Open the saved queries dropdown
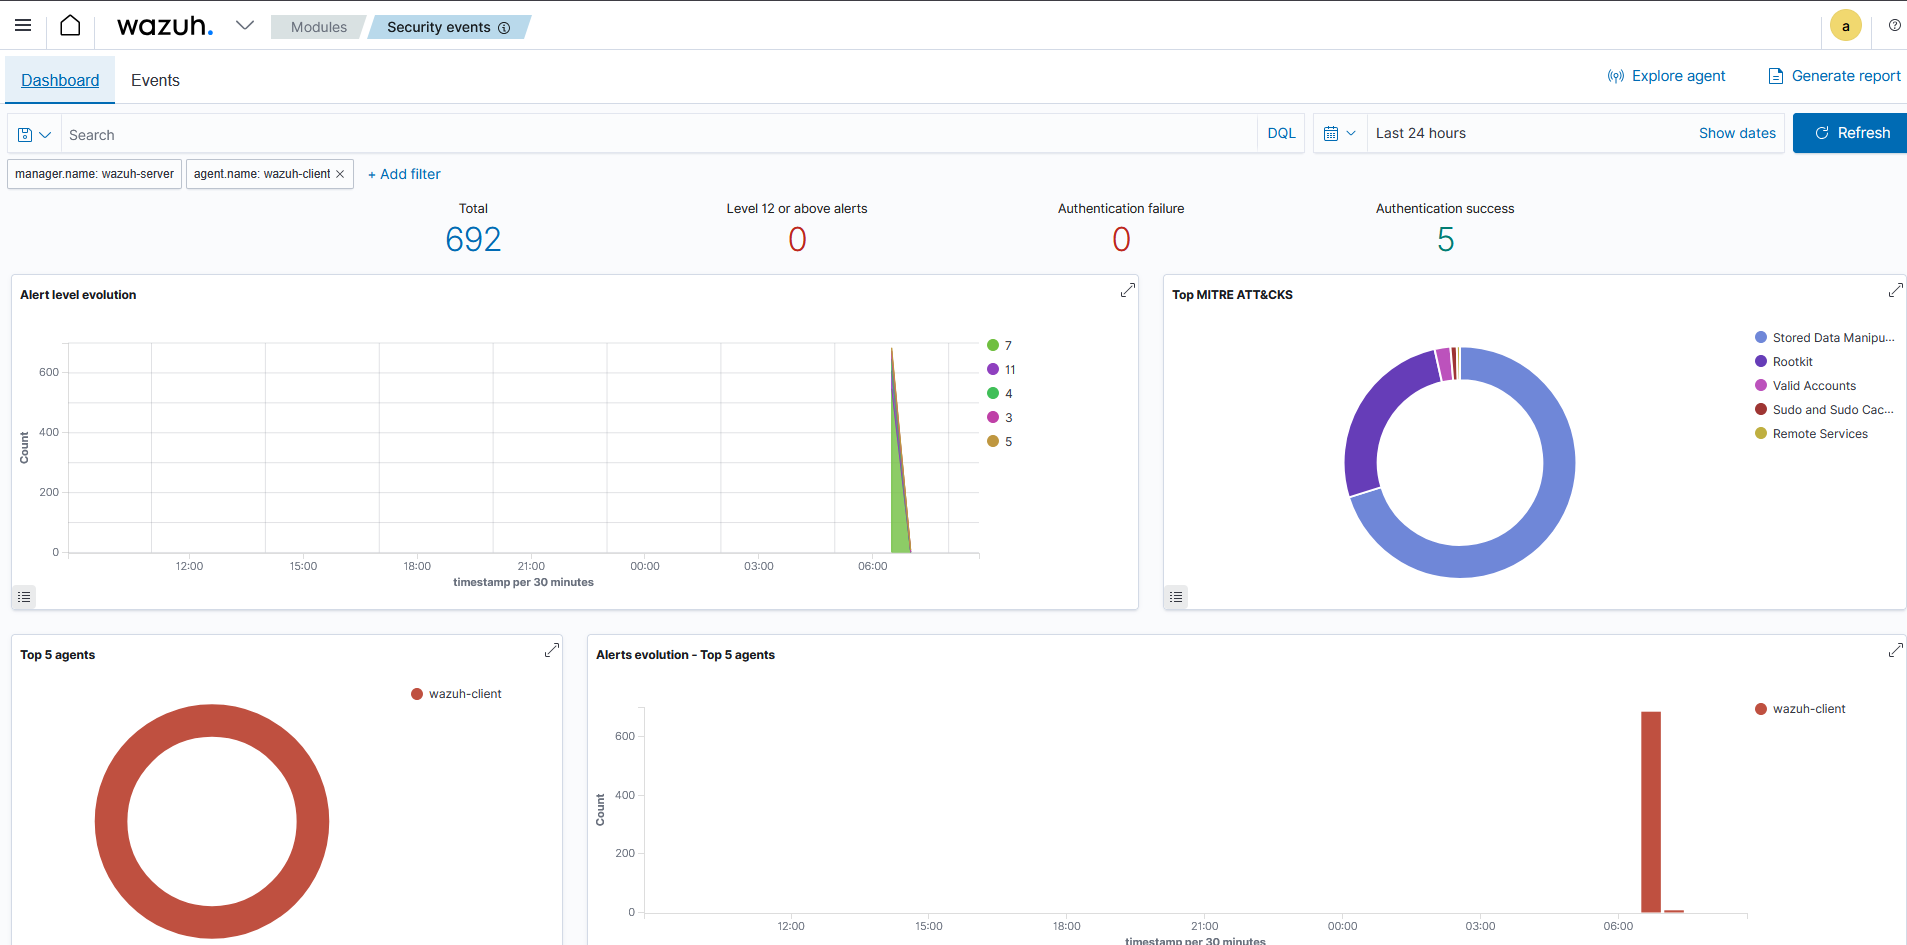The height and width of the screenshot is (945, 1907). tap(34, 134)
